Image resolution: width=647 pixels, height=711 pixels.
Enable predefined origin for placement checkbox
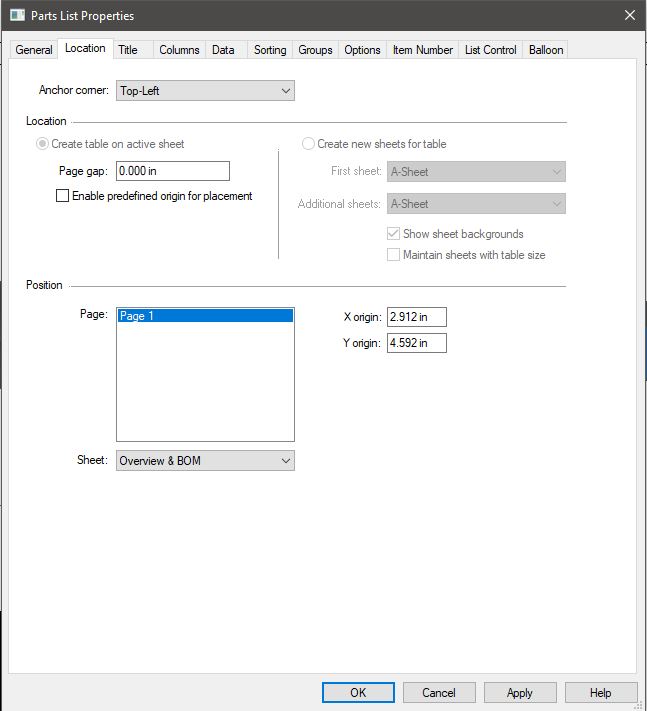coord(63,196)
